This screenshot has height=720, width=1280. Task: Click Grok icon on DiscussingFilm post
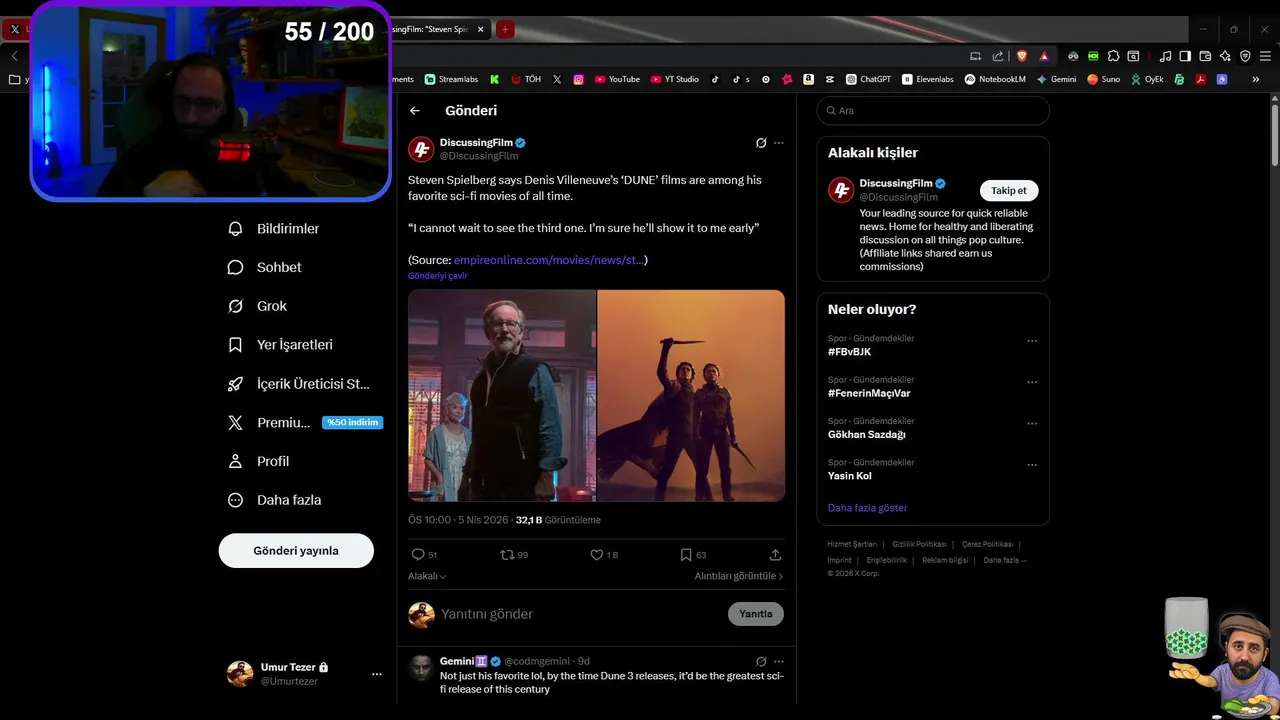[761, 143]
